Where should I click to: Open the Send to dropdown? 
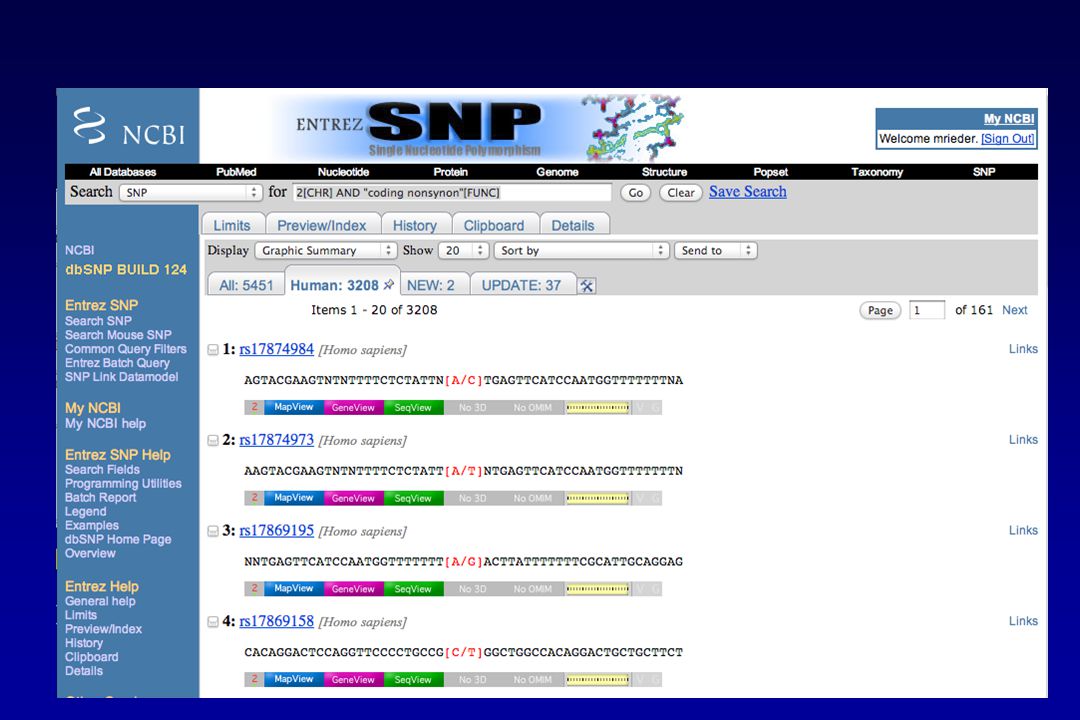pos(716,251)
